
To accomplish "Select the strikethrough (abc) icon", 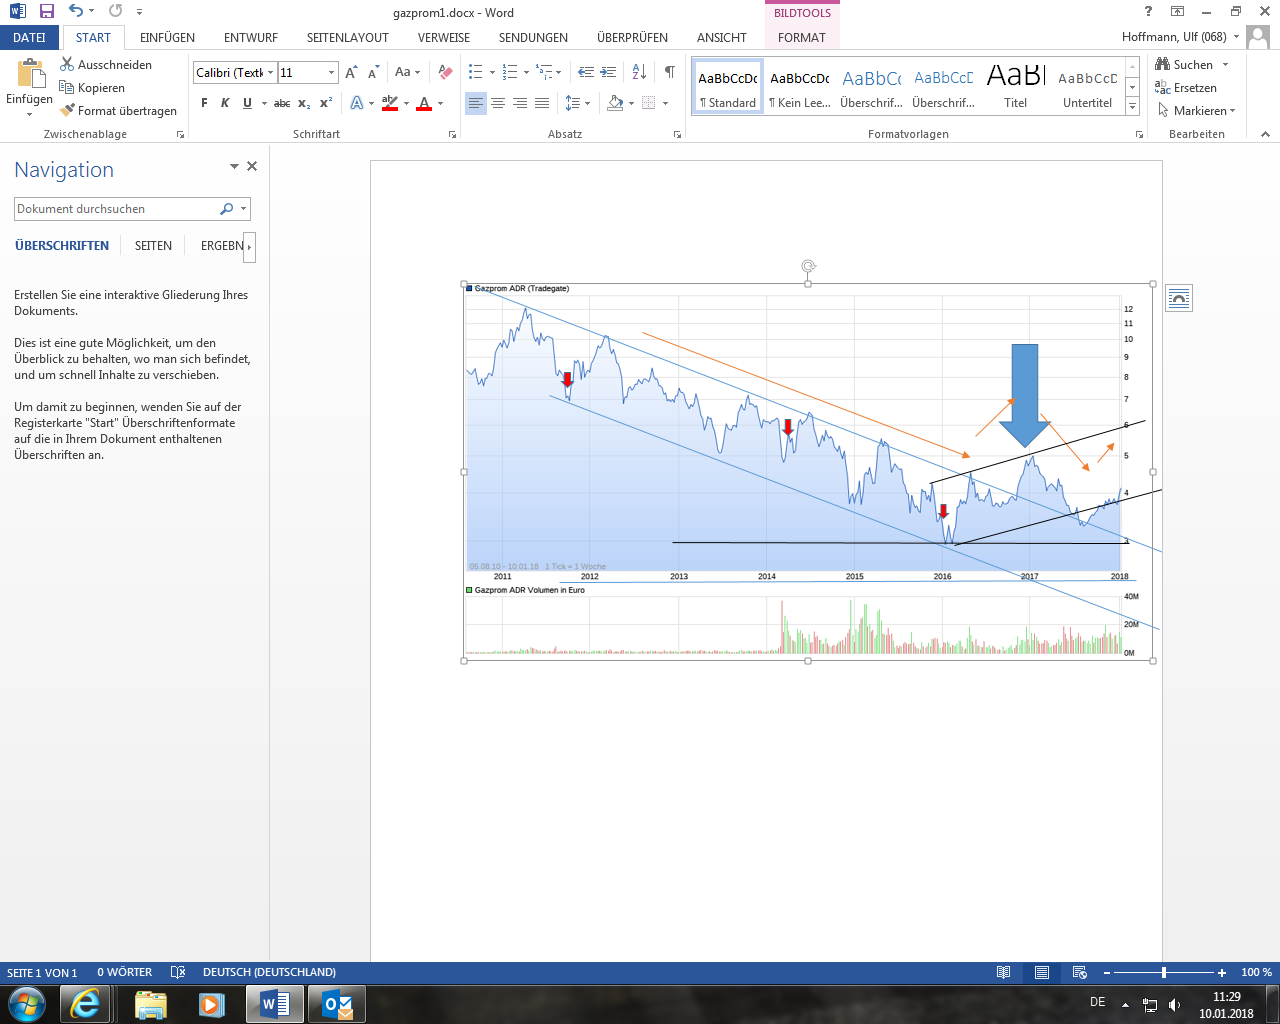I will [283, 102].
